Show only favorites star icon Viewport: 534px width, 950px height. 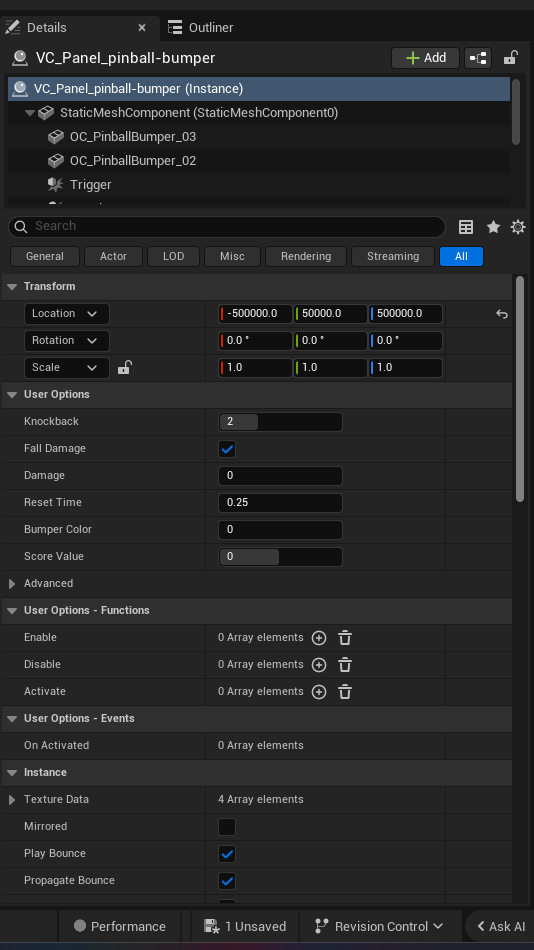(x=493, y=227)
